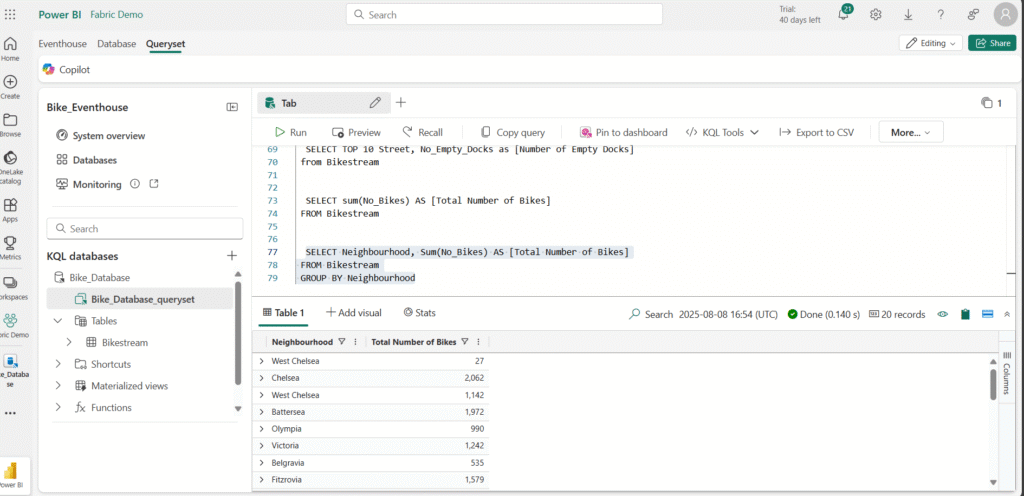Open Neighbourhood column filter icon
The height and width of the screenshot is (496, 1024).
click(x=342, y=341)
